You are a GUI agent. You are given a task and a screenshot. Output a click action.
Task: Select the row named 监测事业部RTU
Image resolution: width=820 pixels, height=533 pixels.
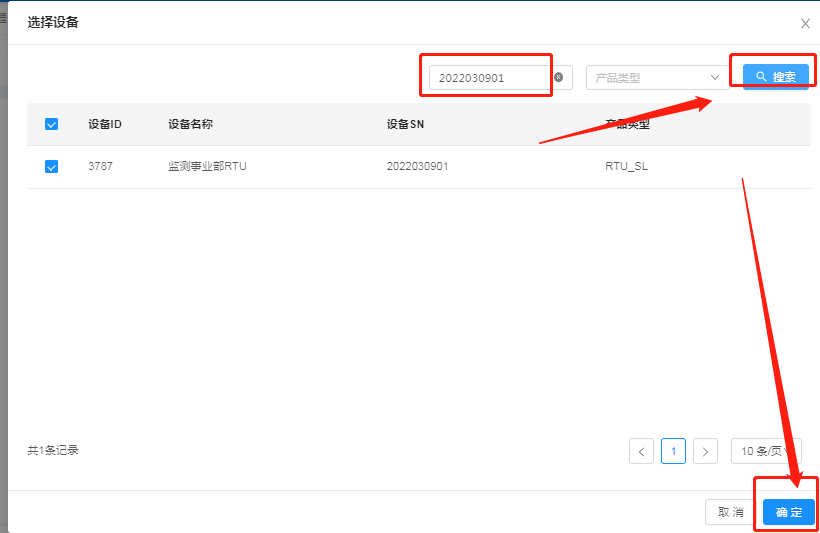coord(207,167)
